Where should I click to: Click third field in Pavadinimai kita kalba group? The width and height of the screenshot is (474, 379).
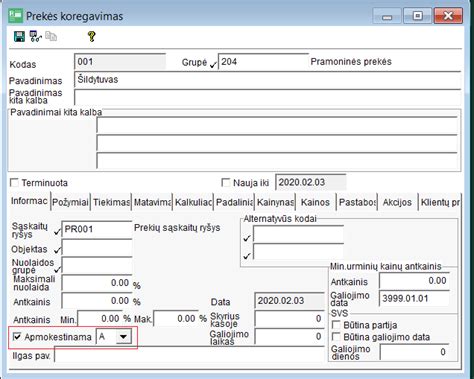277,161
